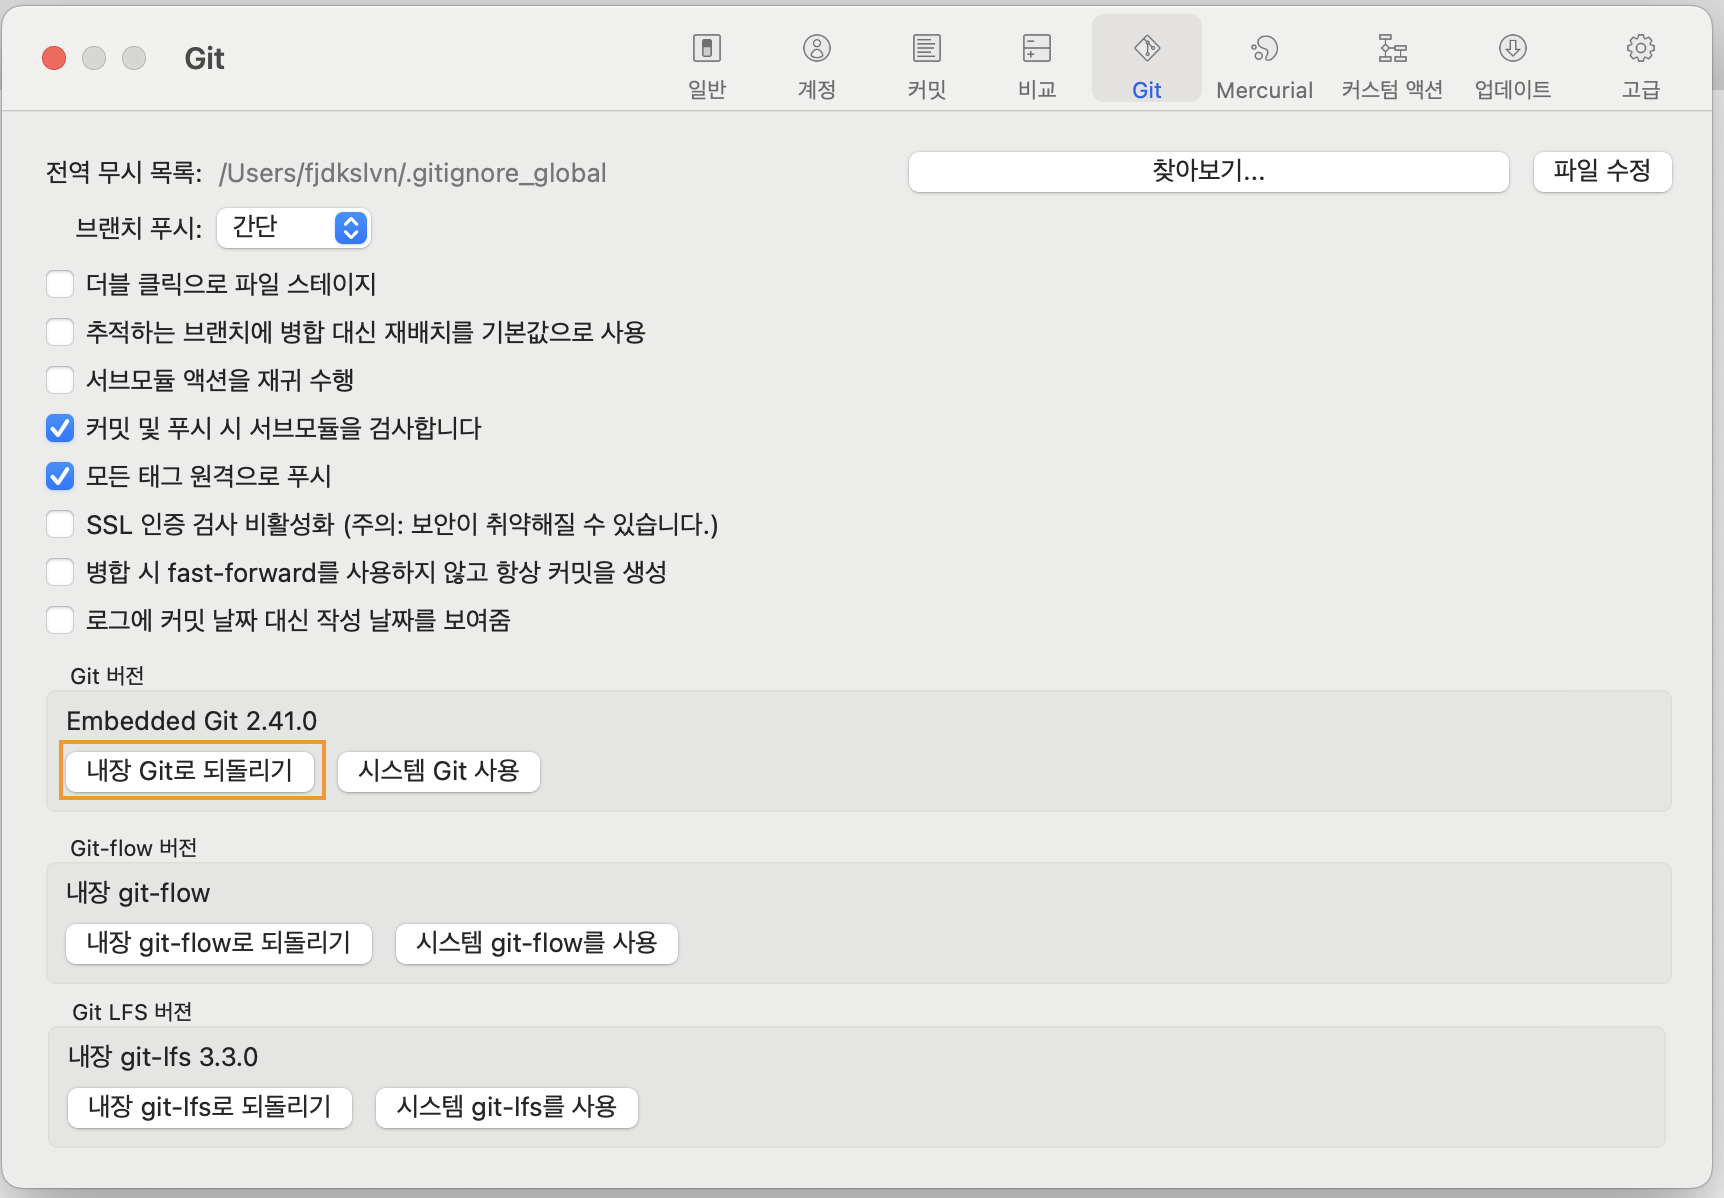Toggle SSL 인증 검사 비활성화 checkbox

tap(60, 524)
